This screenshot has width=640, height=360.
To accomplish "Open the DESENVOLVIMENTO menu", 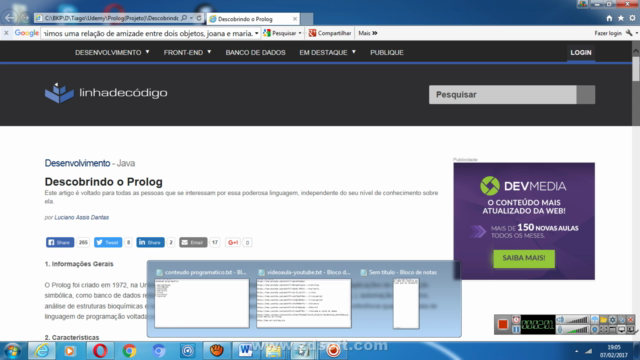I will 112,52.
